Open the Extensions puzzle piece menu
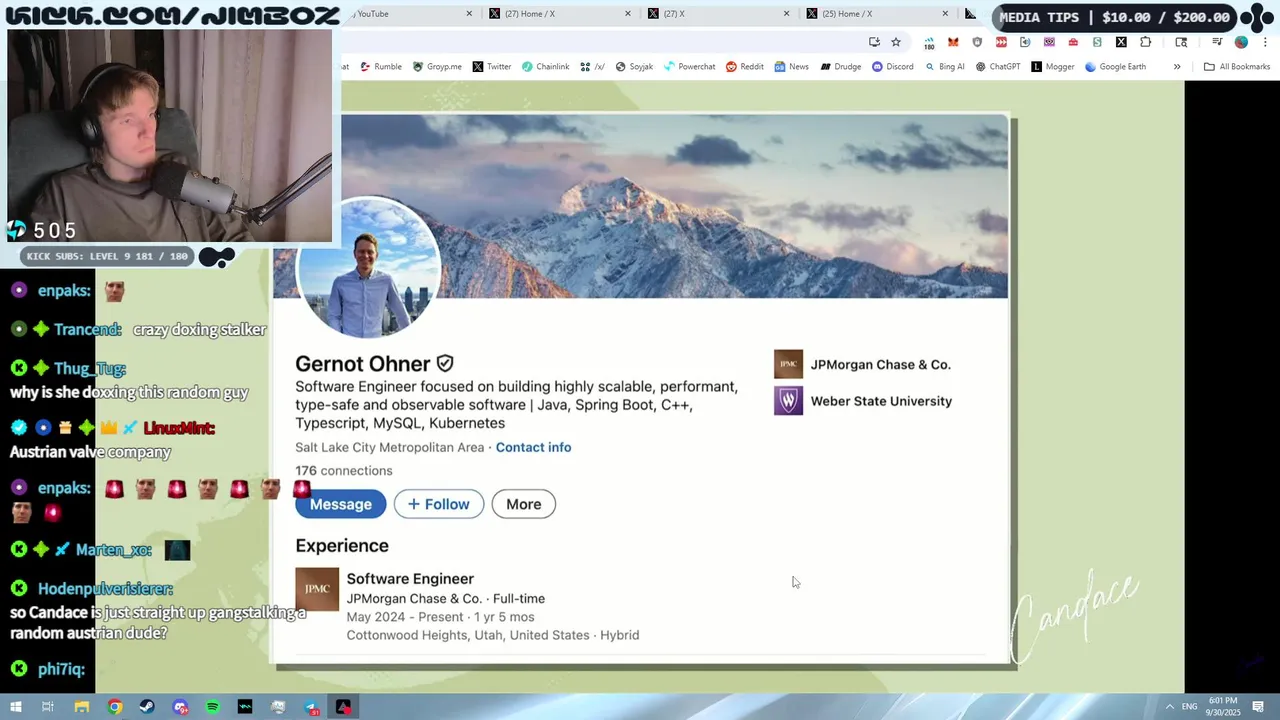This screenshot has width=1280, height=720. click(1145, 42)
